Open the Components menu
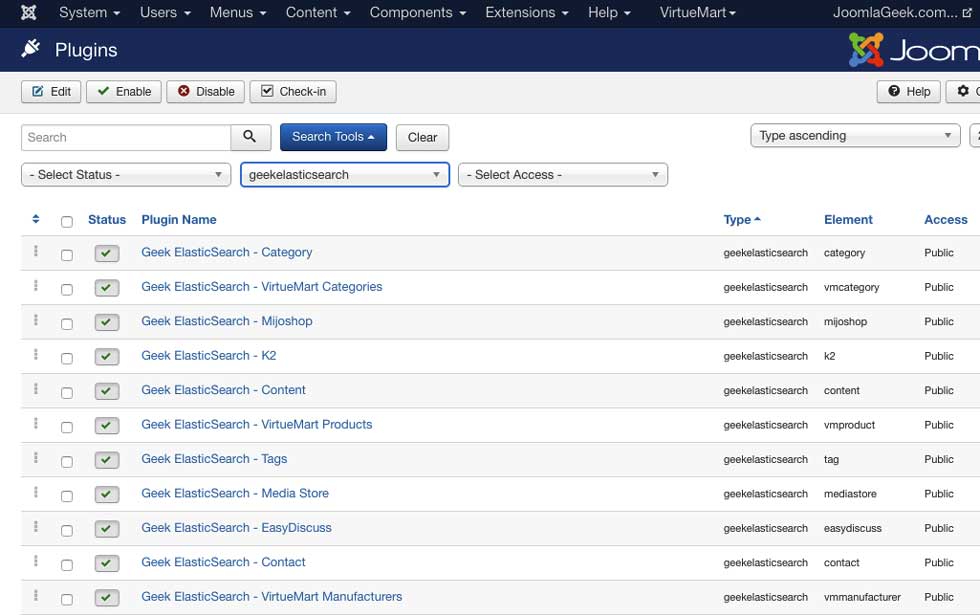Screen dimensions: 980x616 tap(418, 12)
